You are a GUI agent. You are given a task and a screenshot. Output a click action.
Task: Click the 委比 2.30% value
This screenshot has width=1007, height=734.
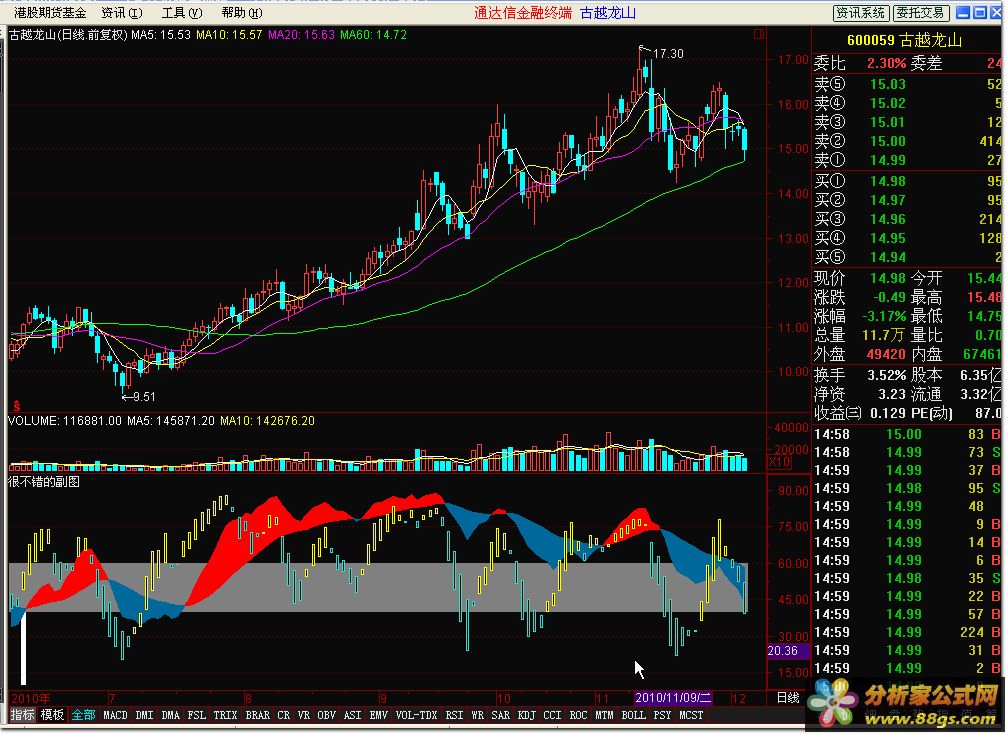tap(886, 64)
